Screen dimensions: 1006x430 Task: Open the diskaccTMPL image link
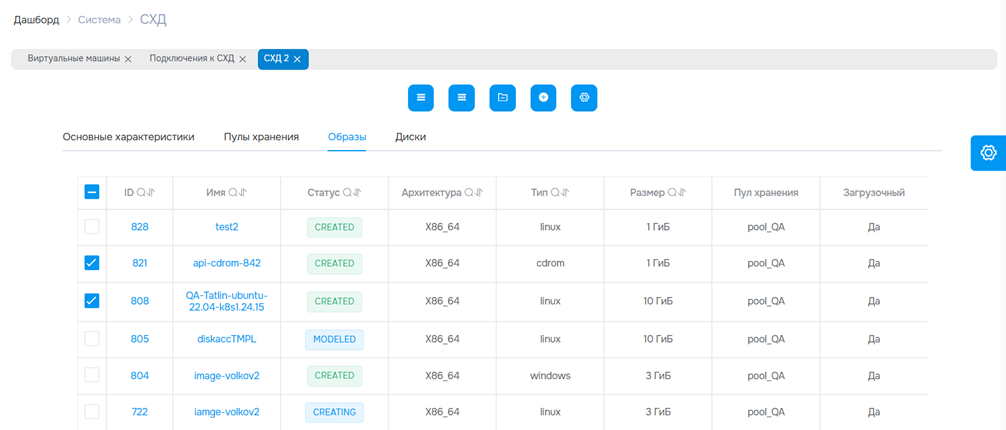point(227,339)
